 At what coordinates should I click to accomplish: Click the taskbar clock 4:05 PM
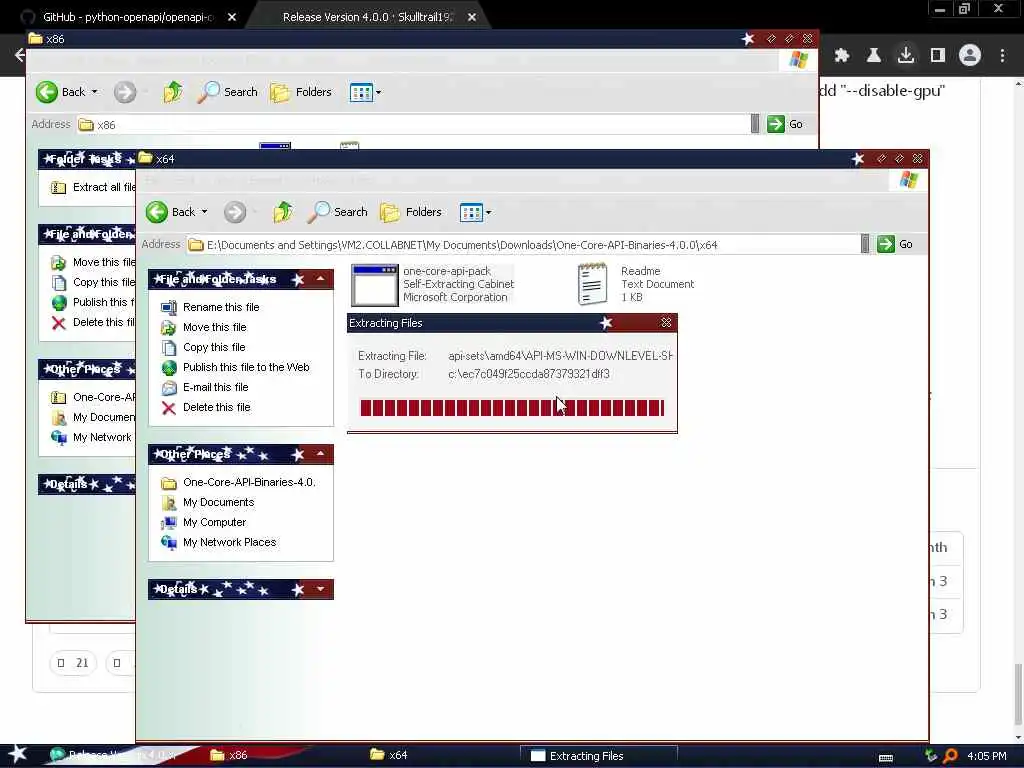coord(986,756)
